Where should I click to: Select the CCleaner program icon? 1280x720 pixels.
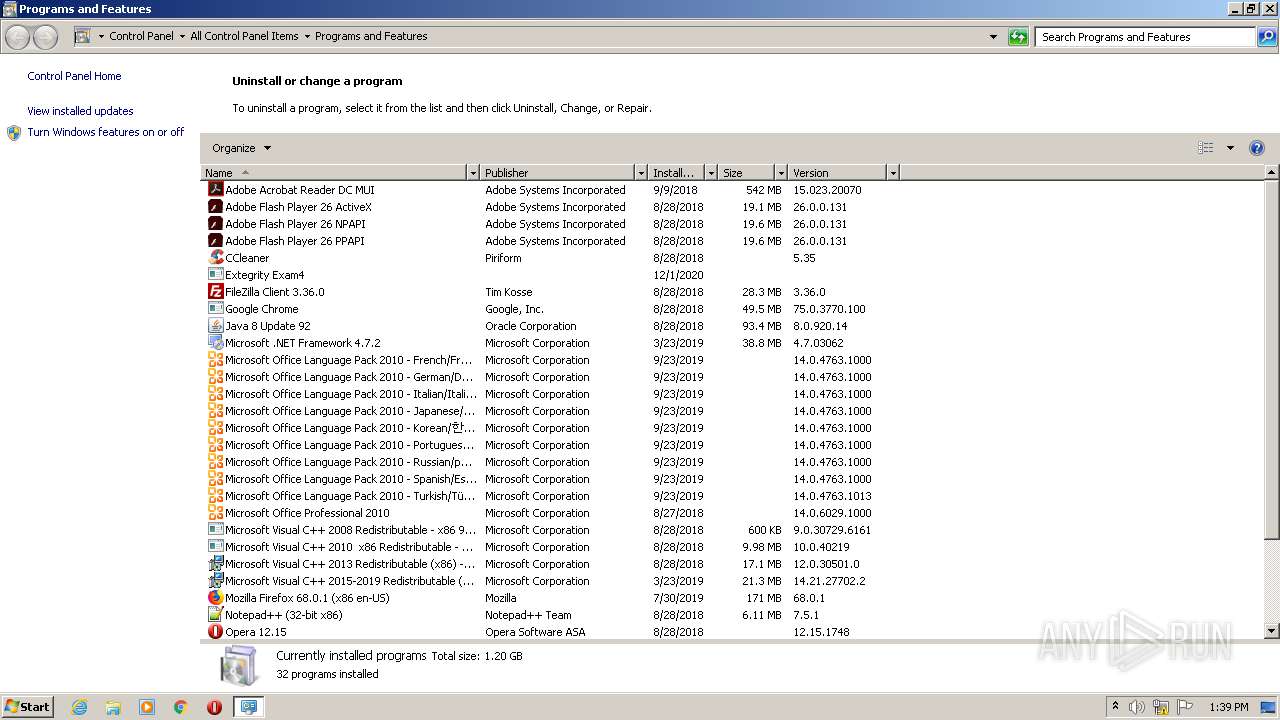pyautogui.click(x=215, y=257)
